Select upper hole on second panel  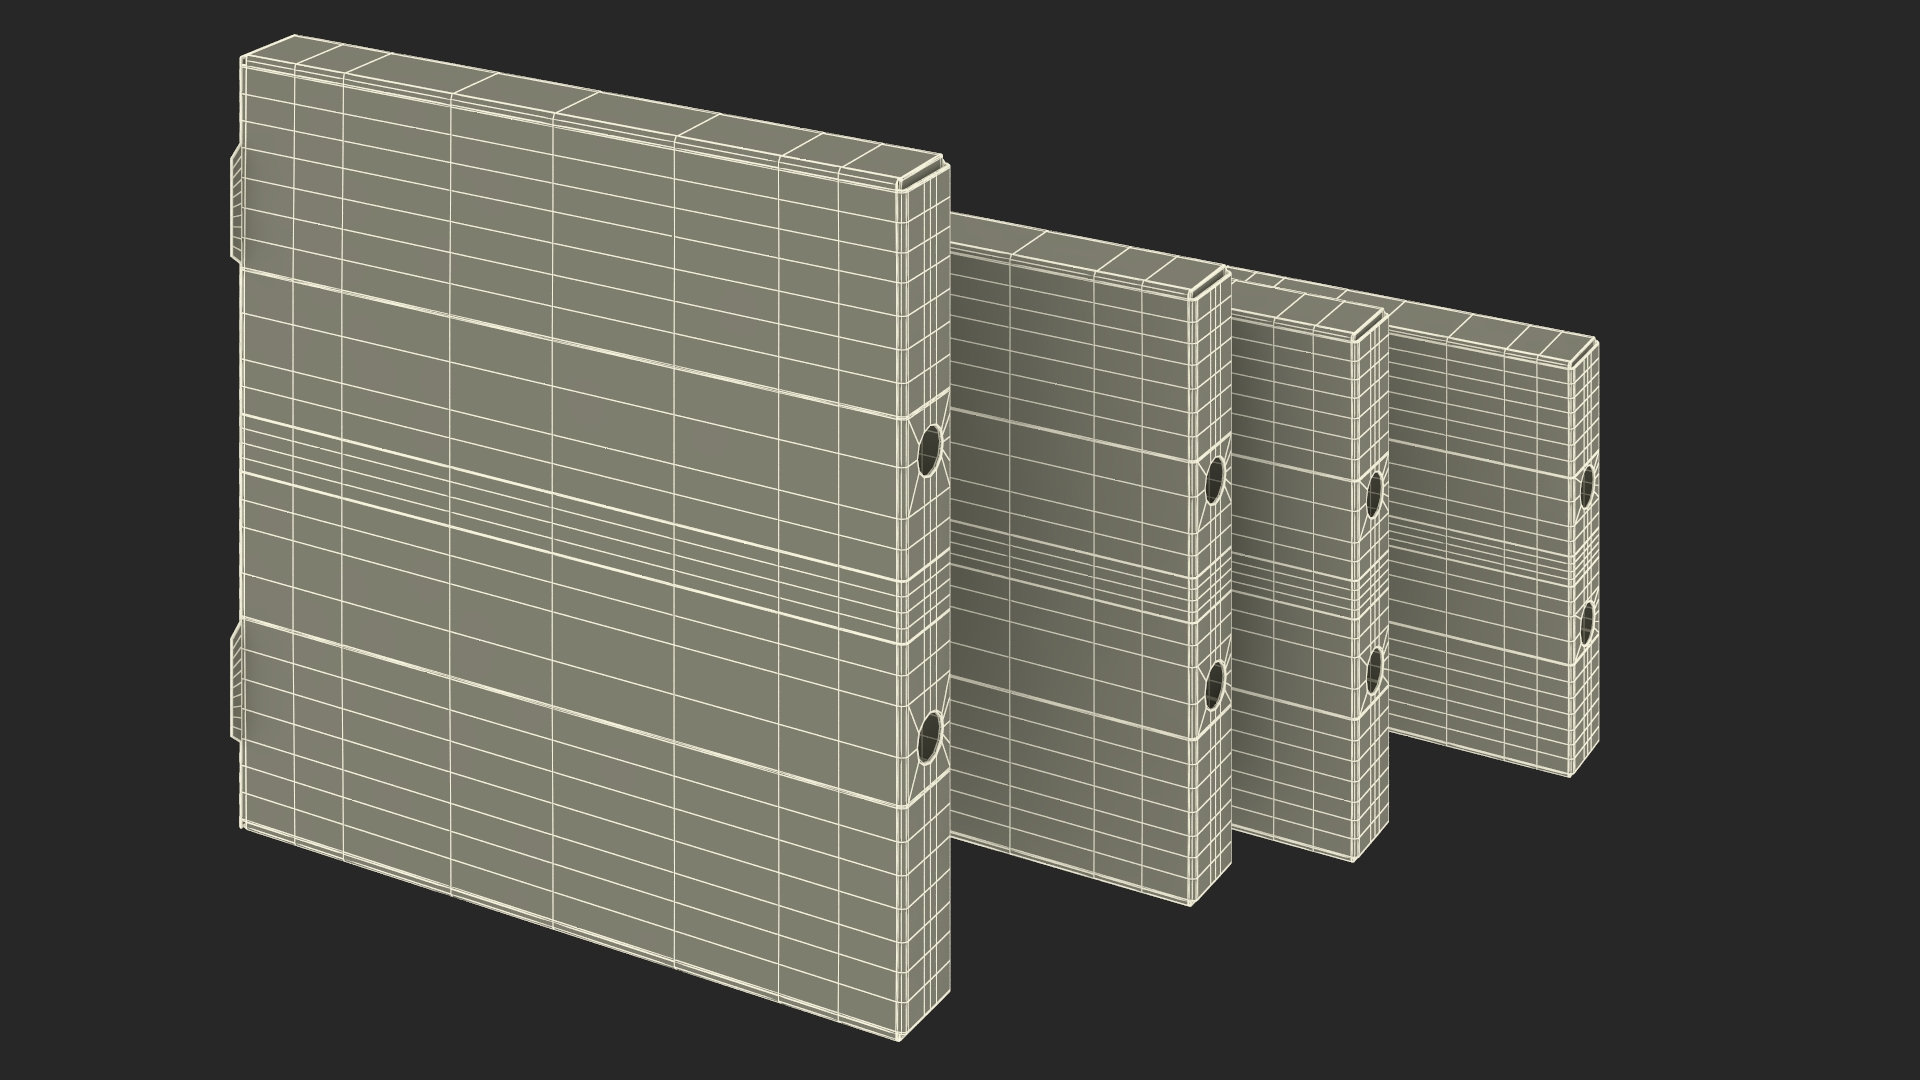pos(1215,480)
